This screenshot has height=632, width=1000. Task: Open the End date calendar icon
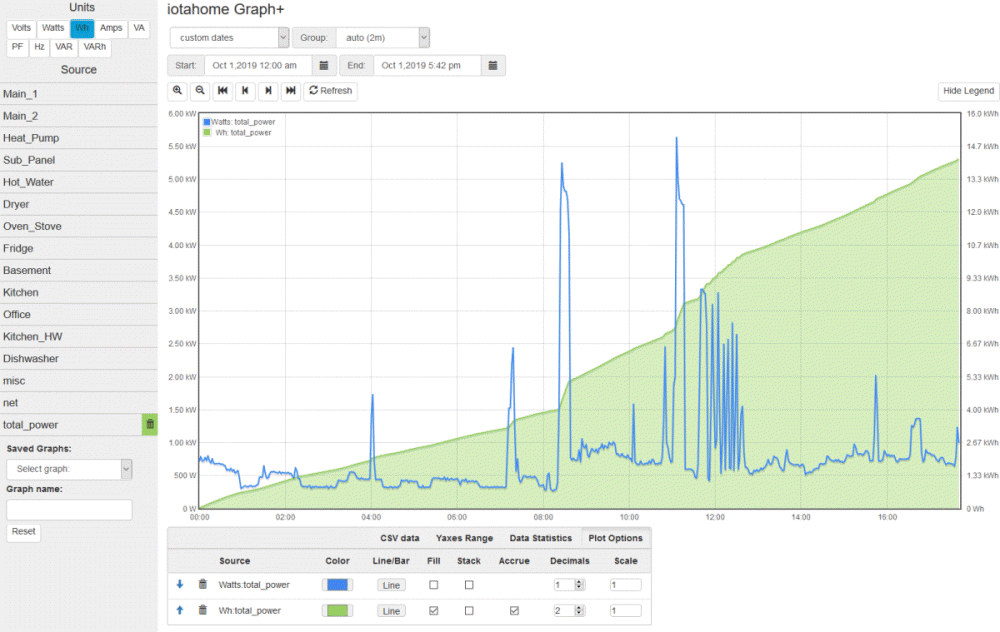[x=493, y=65]
